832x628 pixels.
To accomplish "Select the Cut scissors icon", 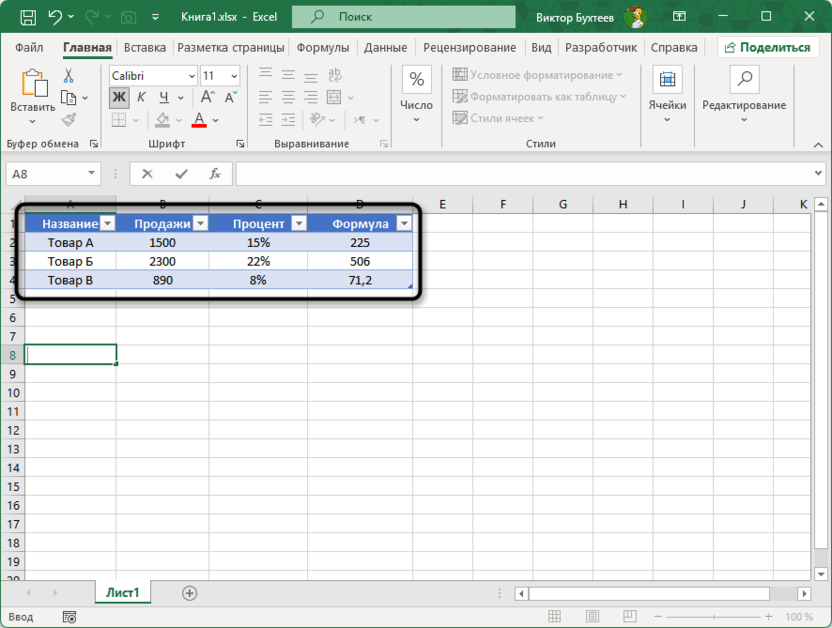I will tap(69, 76).
